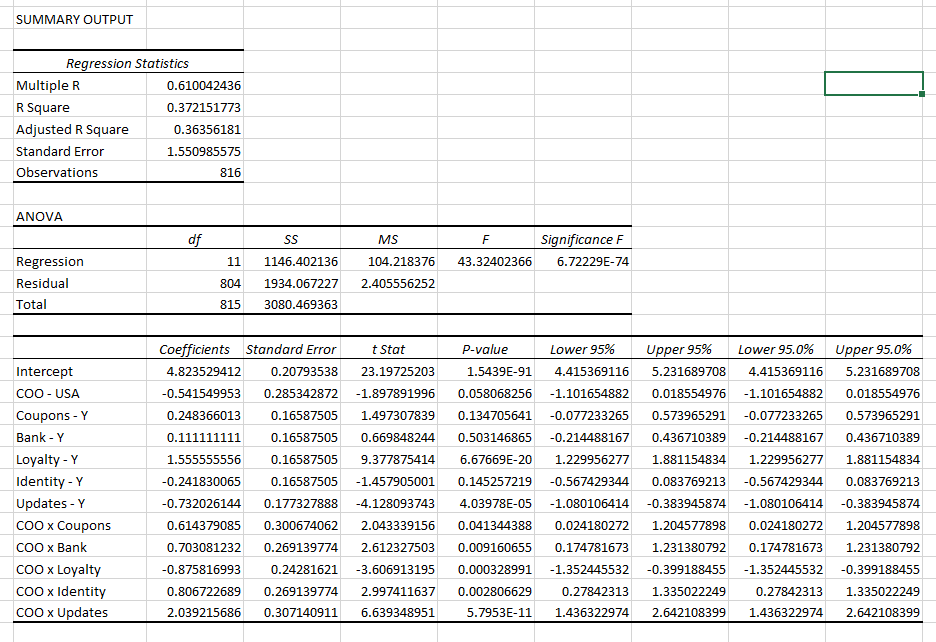Screen dimensions: 936x642
Task: Click the COO x Updates t Stat 6.639348951
Action: (391, 613)
